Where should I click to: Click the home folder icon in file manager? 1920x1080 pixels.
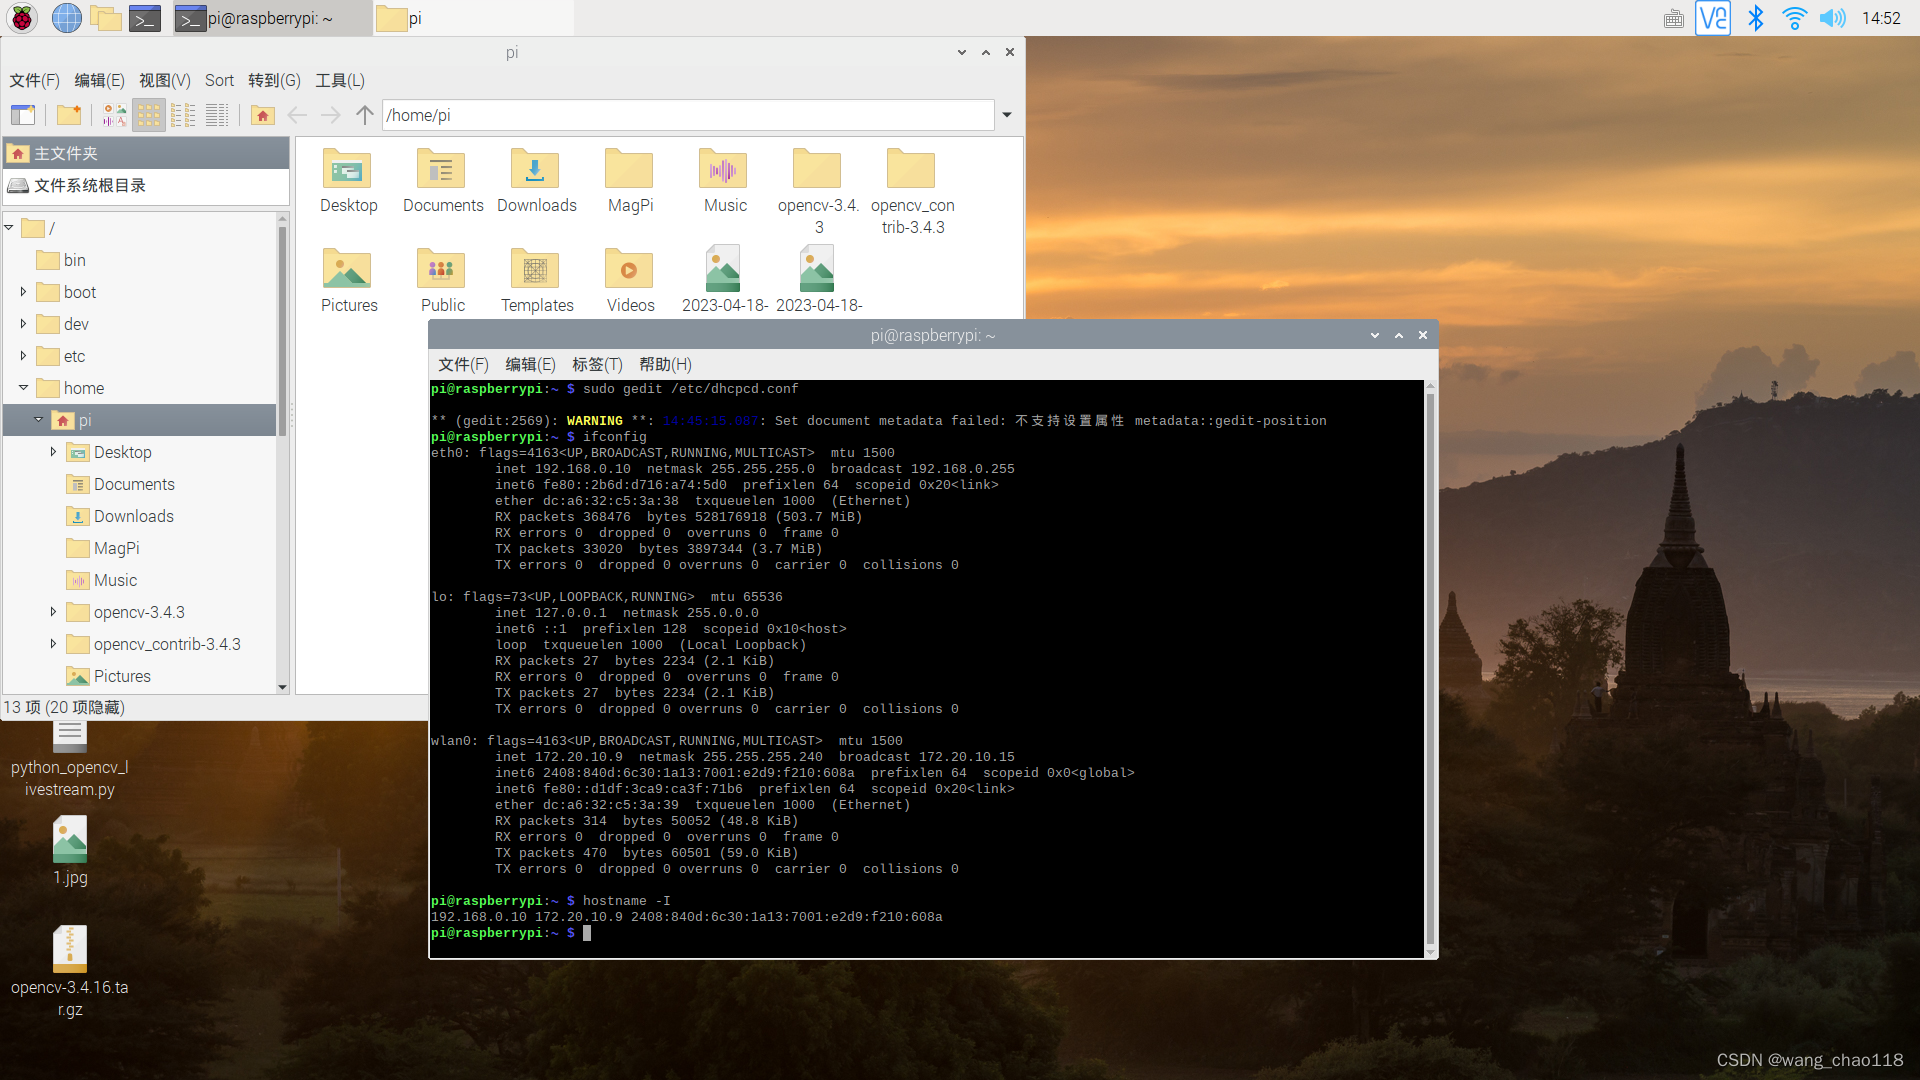(x=262, y=115)
